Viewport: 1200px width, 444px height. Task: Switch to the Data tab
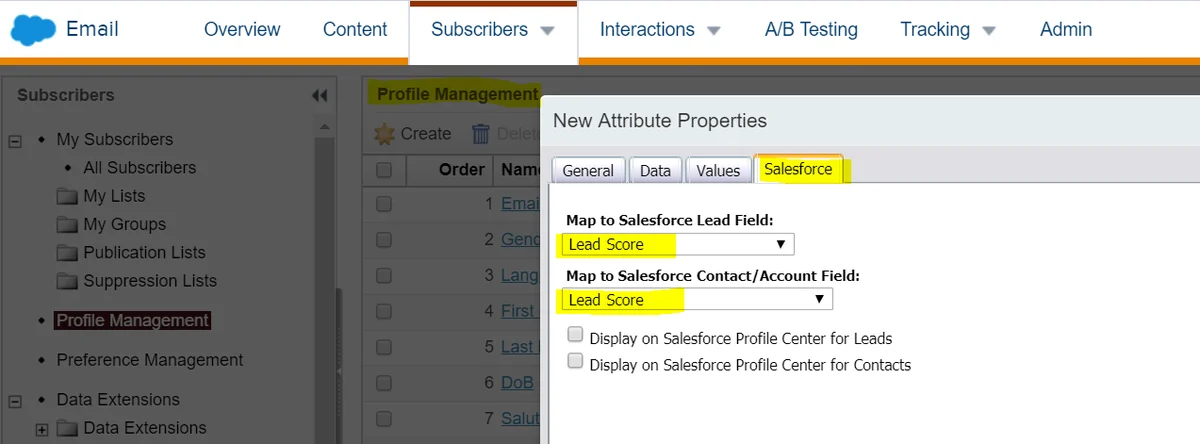[x=655, y=170]
